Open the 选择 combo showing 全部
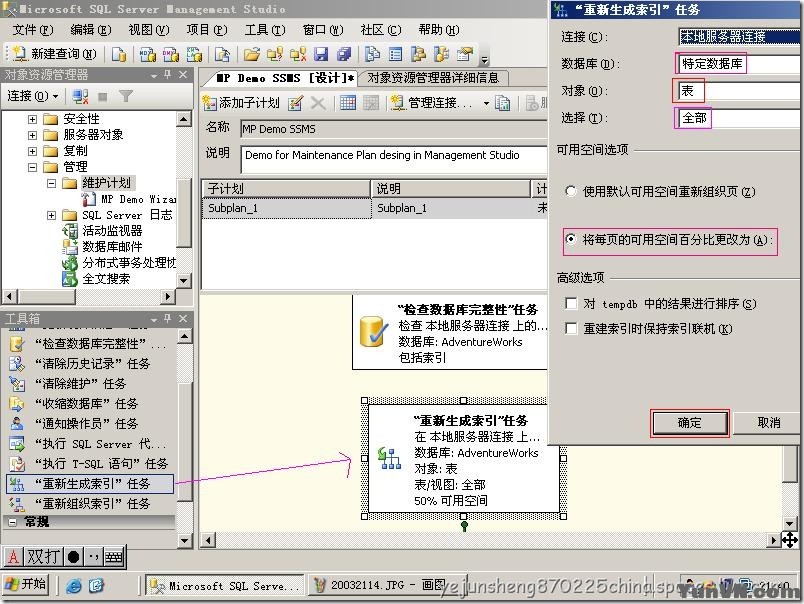 pyautogui.click(x=738, y=118)
